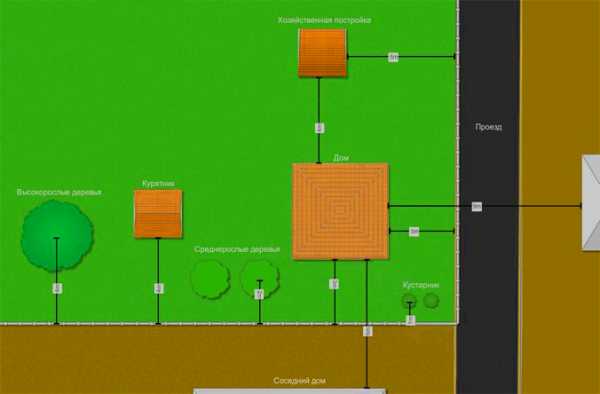Click distance label below the tall tree
This screenshot has width=600, height=394.
pos(57,288)
